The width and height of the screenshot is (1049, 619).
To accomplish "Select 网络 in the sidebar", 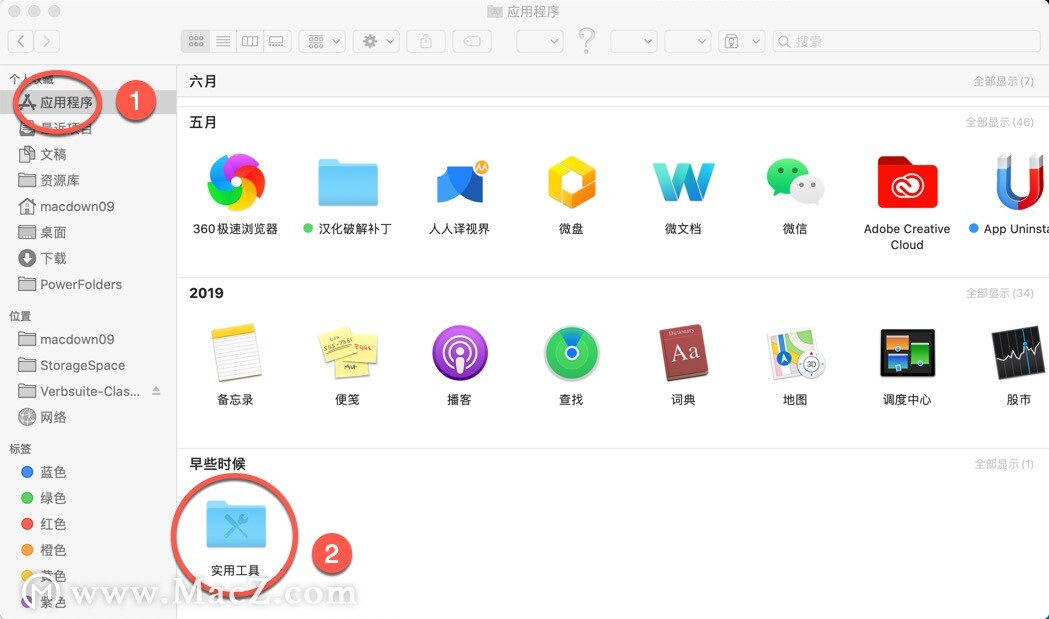I will 88,418.
